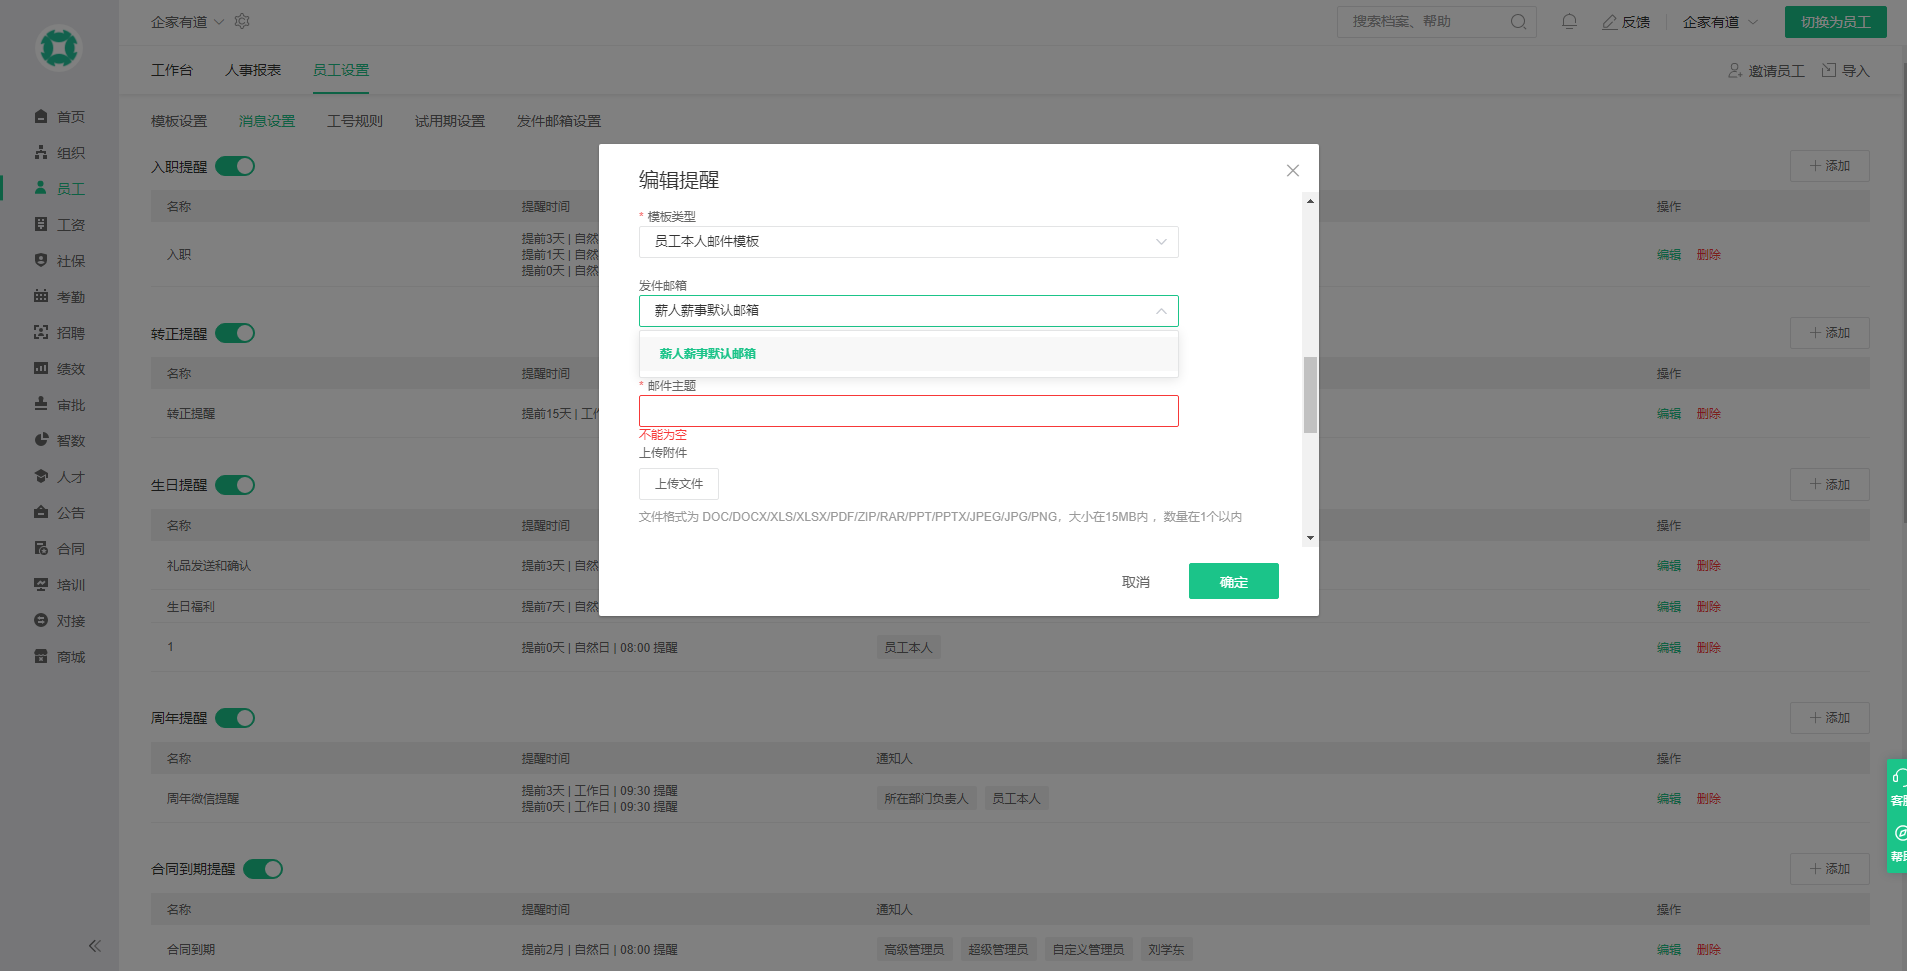This screenshot has height=971, width=1907.
Task: Open the 员工 employee sidebar icon
Action: tap(41, 188)
